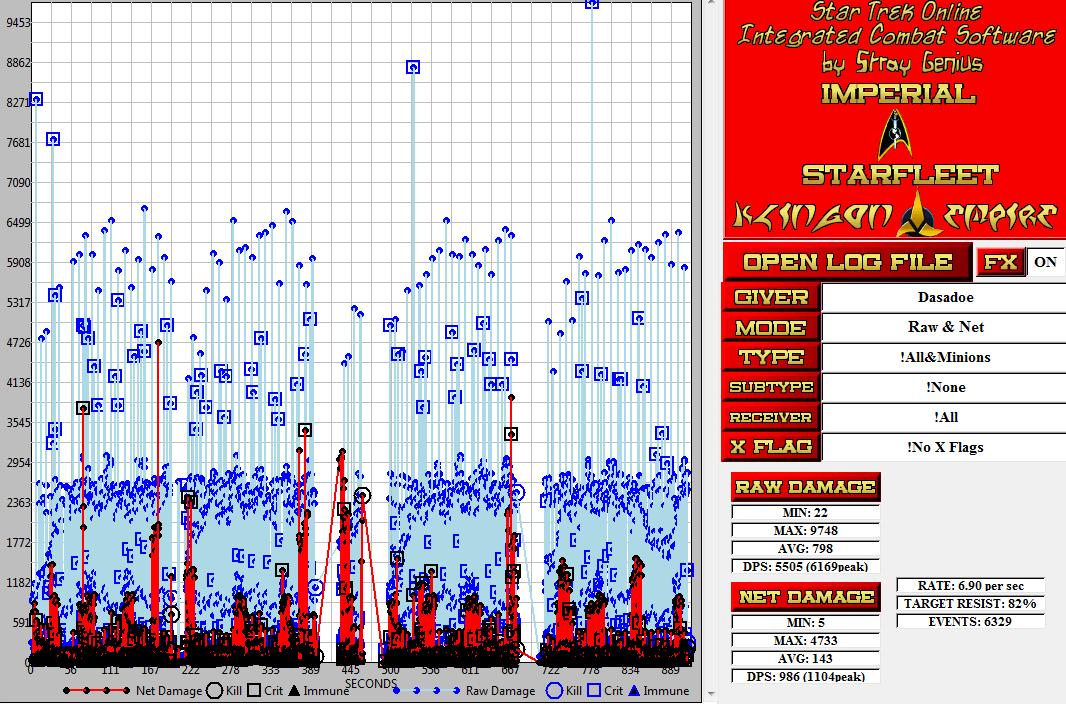Click the blue Kill circle legend icon
Viewport: 1066px width, 704px height.
pos(555,690)
